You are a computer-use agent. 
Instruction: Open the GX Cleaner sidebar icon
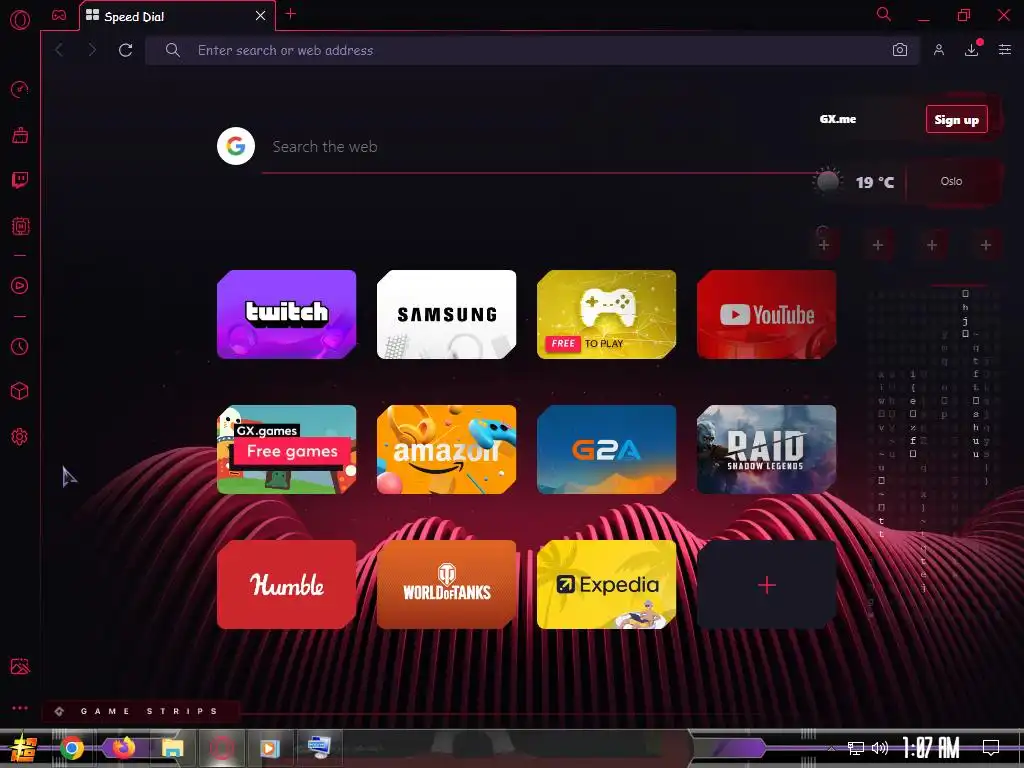20,135
